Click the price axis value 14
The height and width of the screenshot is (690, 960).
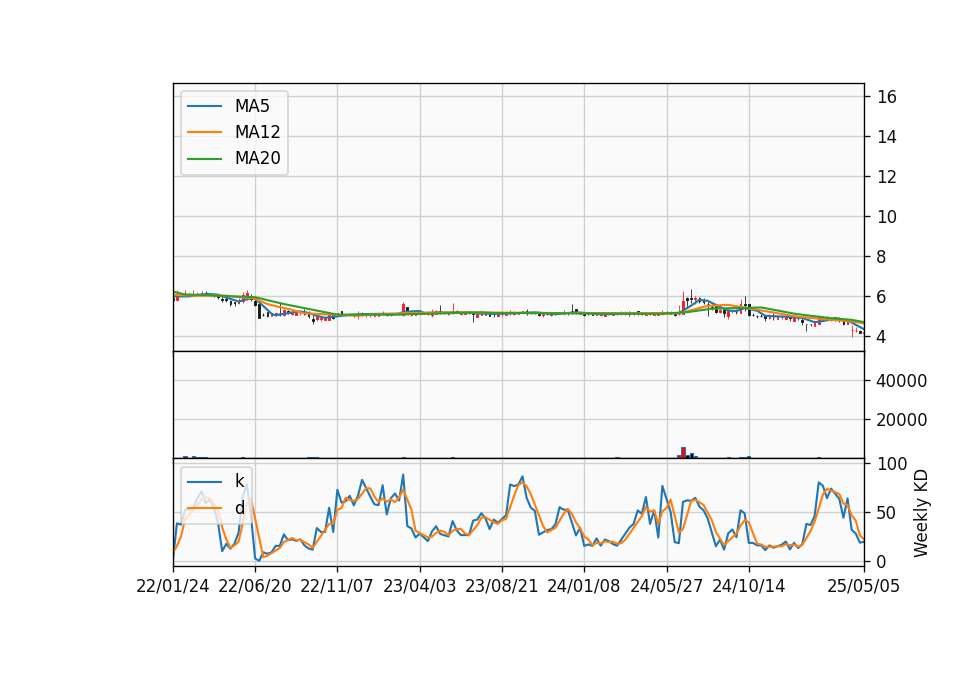887,137
